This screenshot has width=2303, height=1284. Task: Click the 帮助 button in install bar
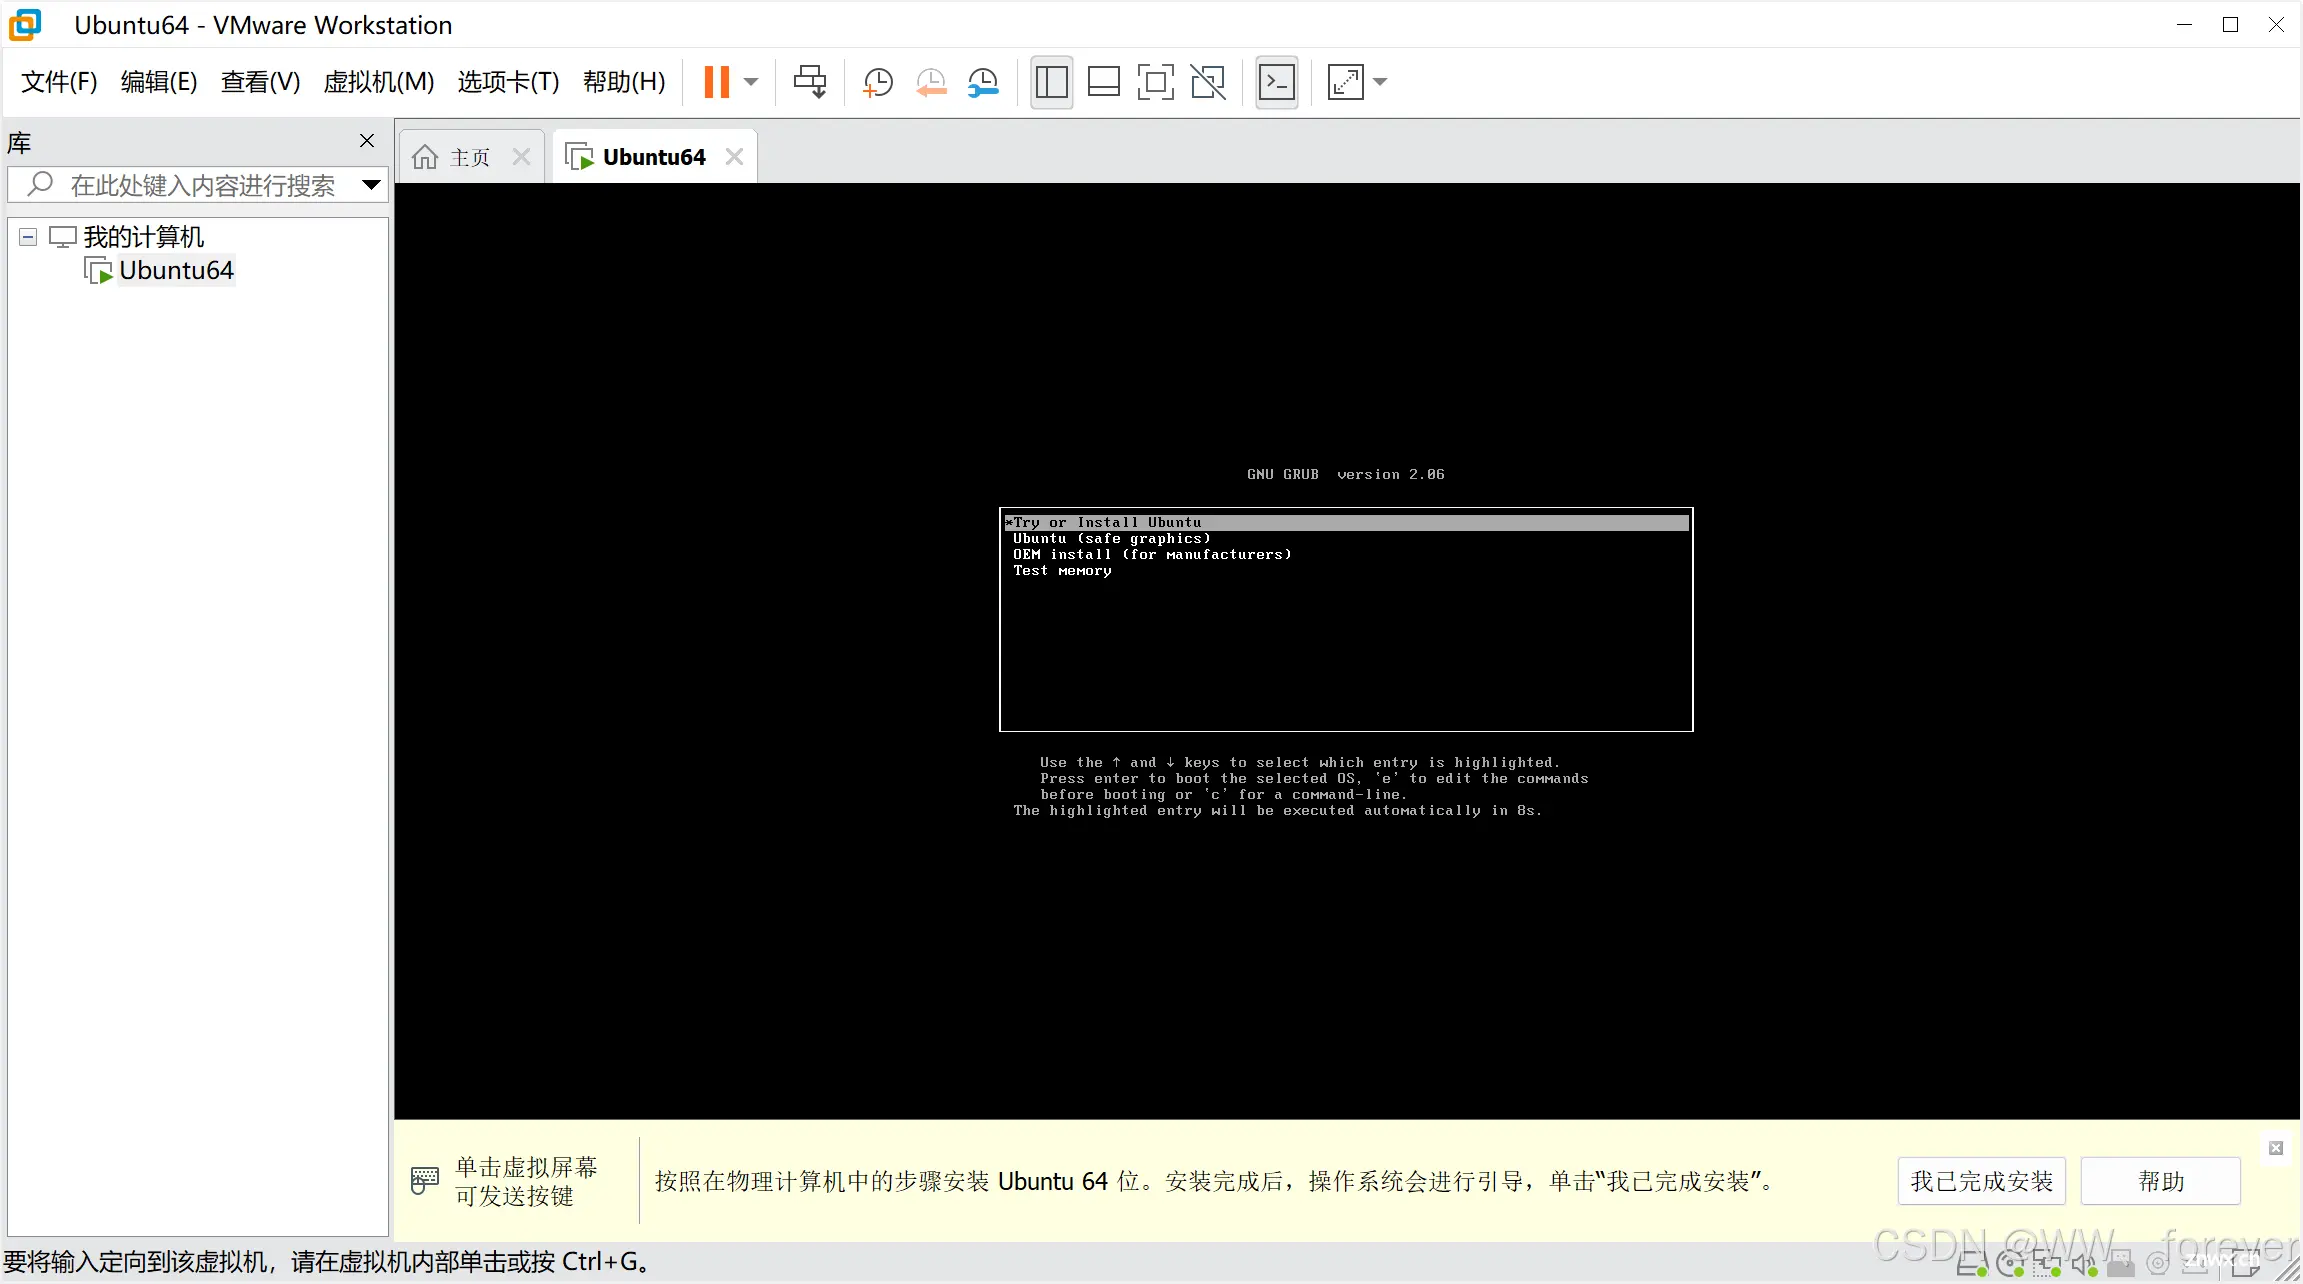pyautogui.click(x=2160, y=1181)
